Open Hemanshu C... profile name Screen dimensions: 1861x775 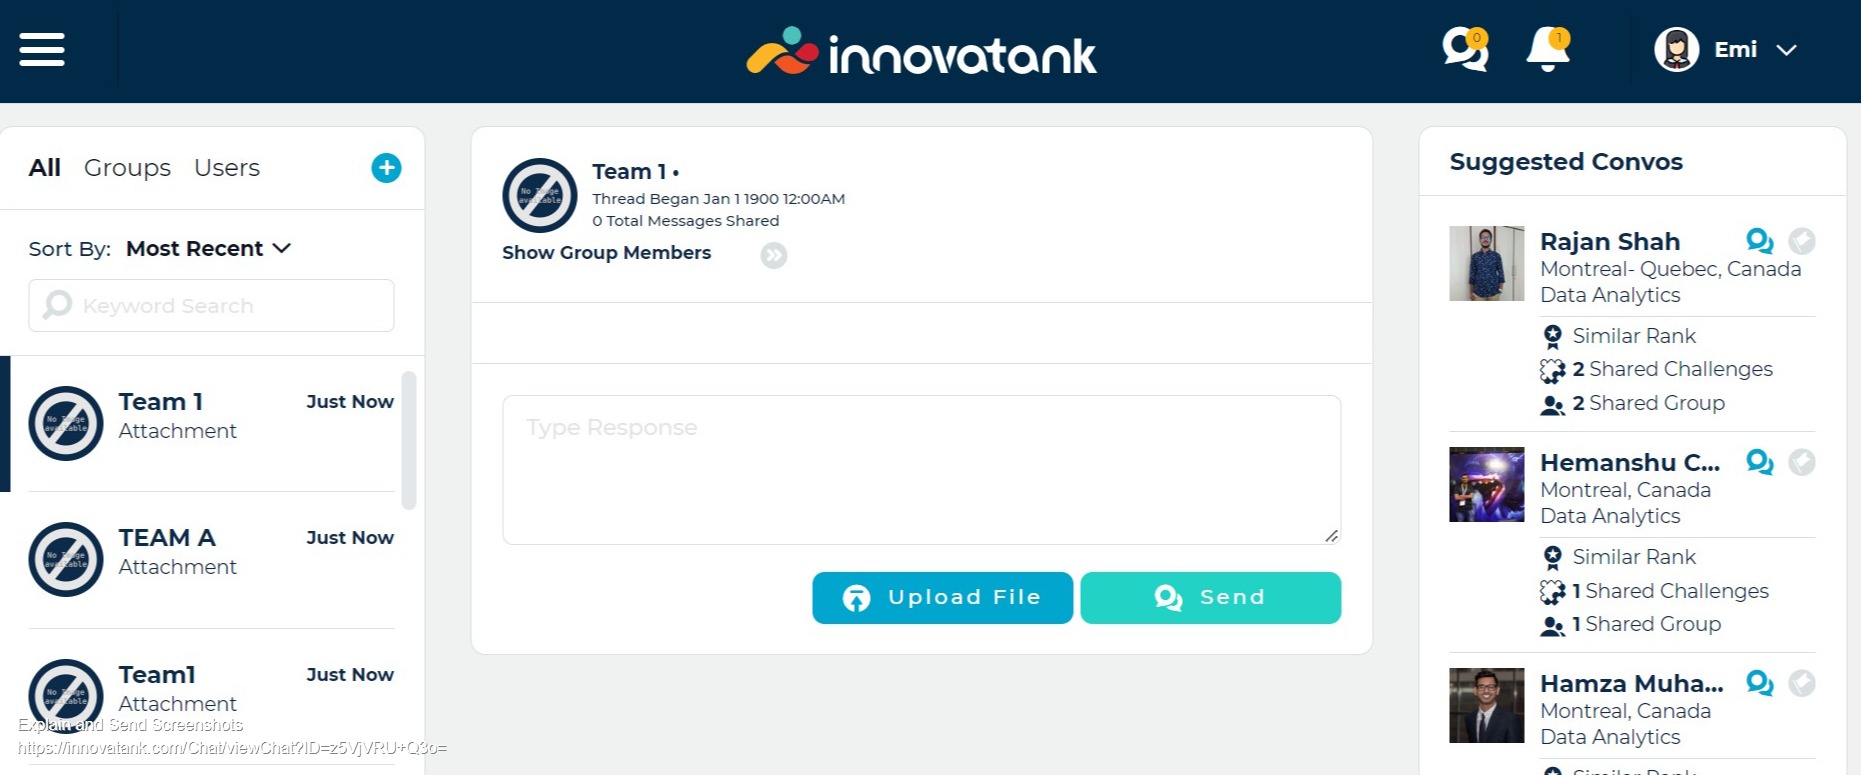coord(1630,463)
